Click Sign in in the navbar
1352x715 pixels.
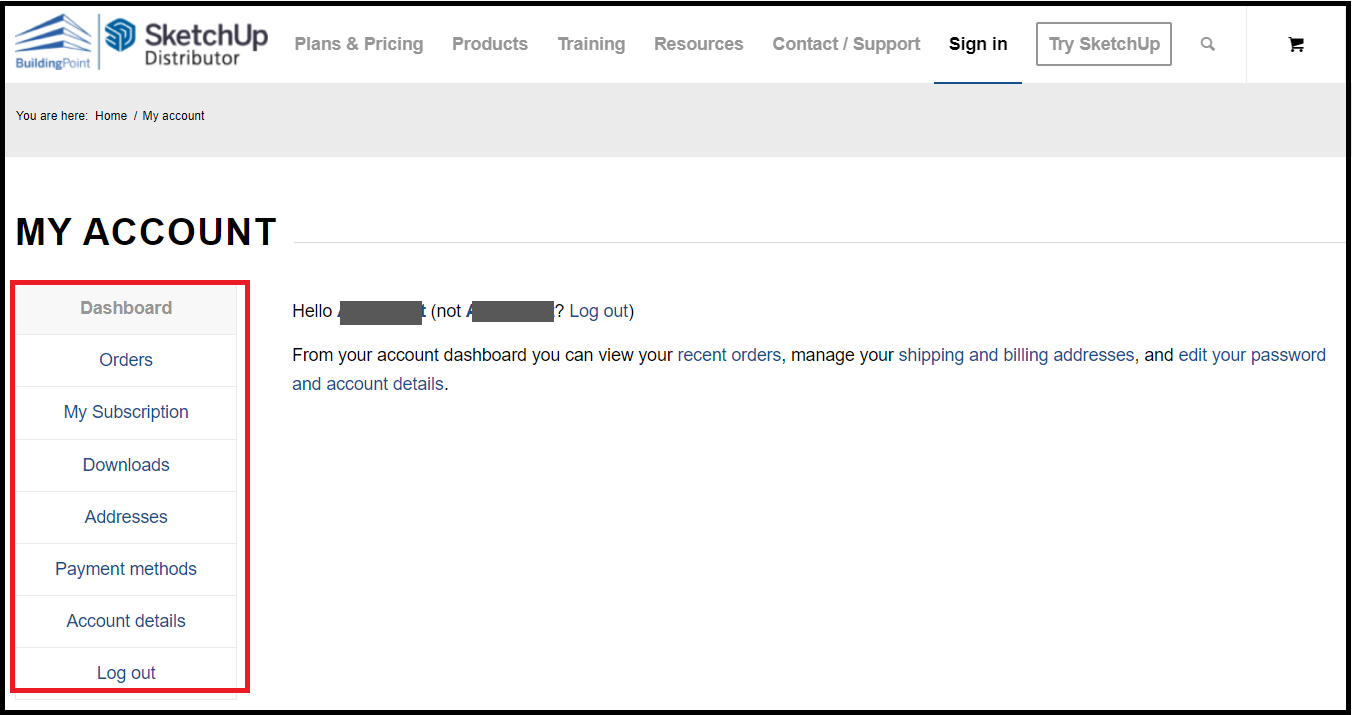coord(978,44)
